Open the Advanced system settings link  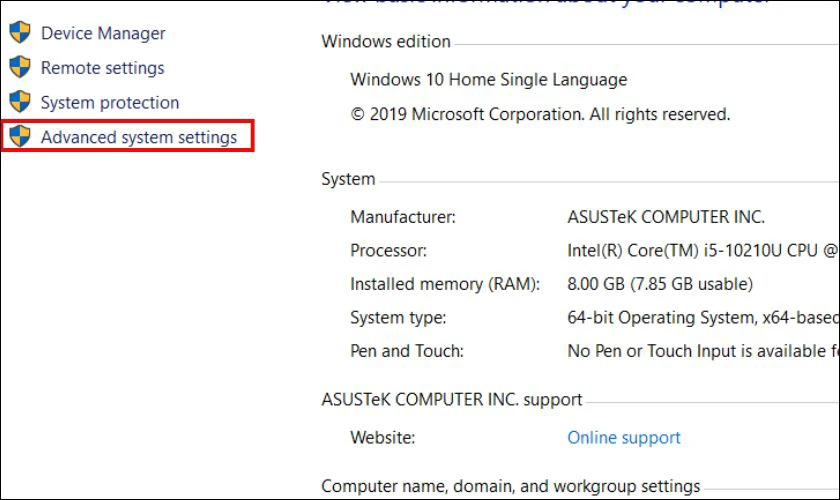[x=139, y=137]
